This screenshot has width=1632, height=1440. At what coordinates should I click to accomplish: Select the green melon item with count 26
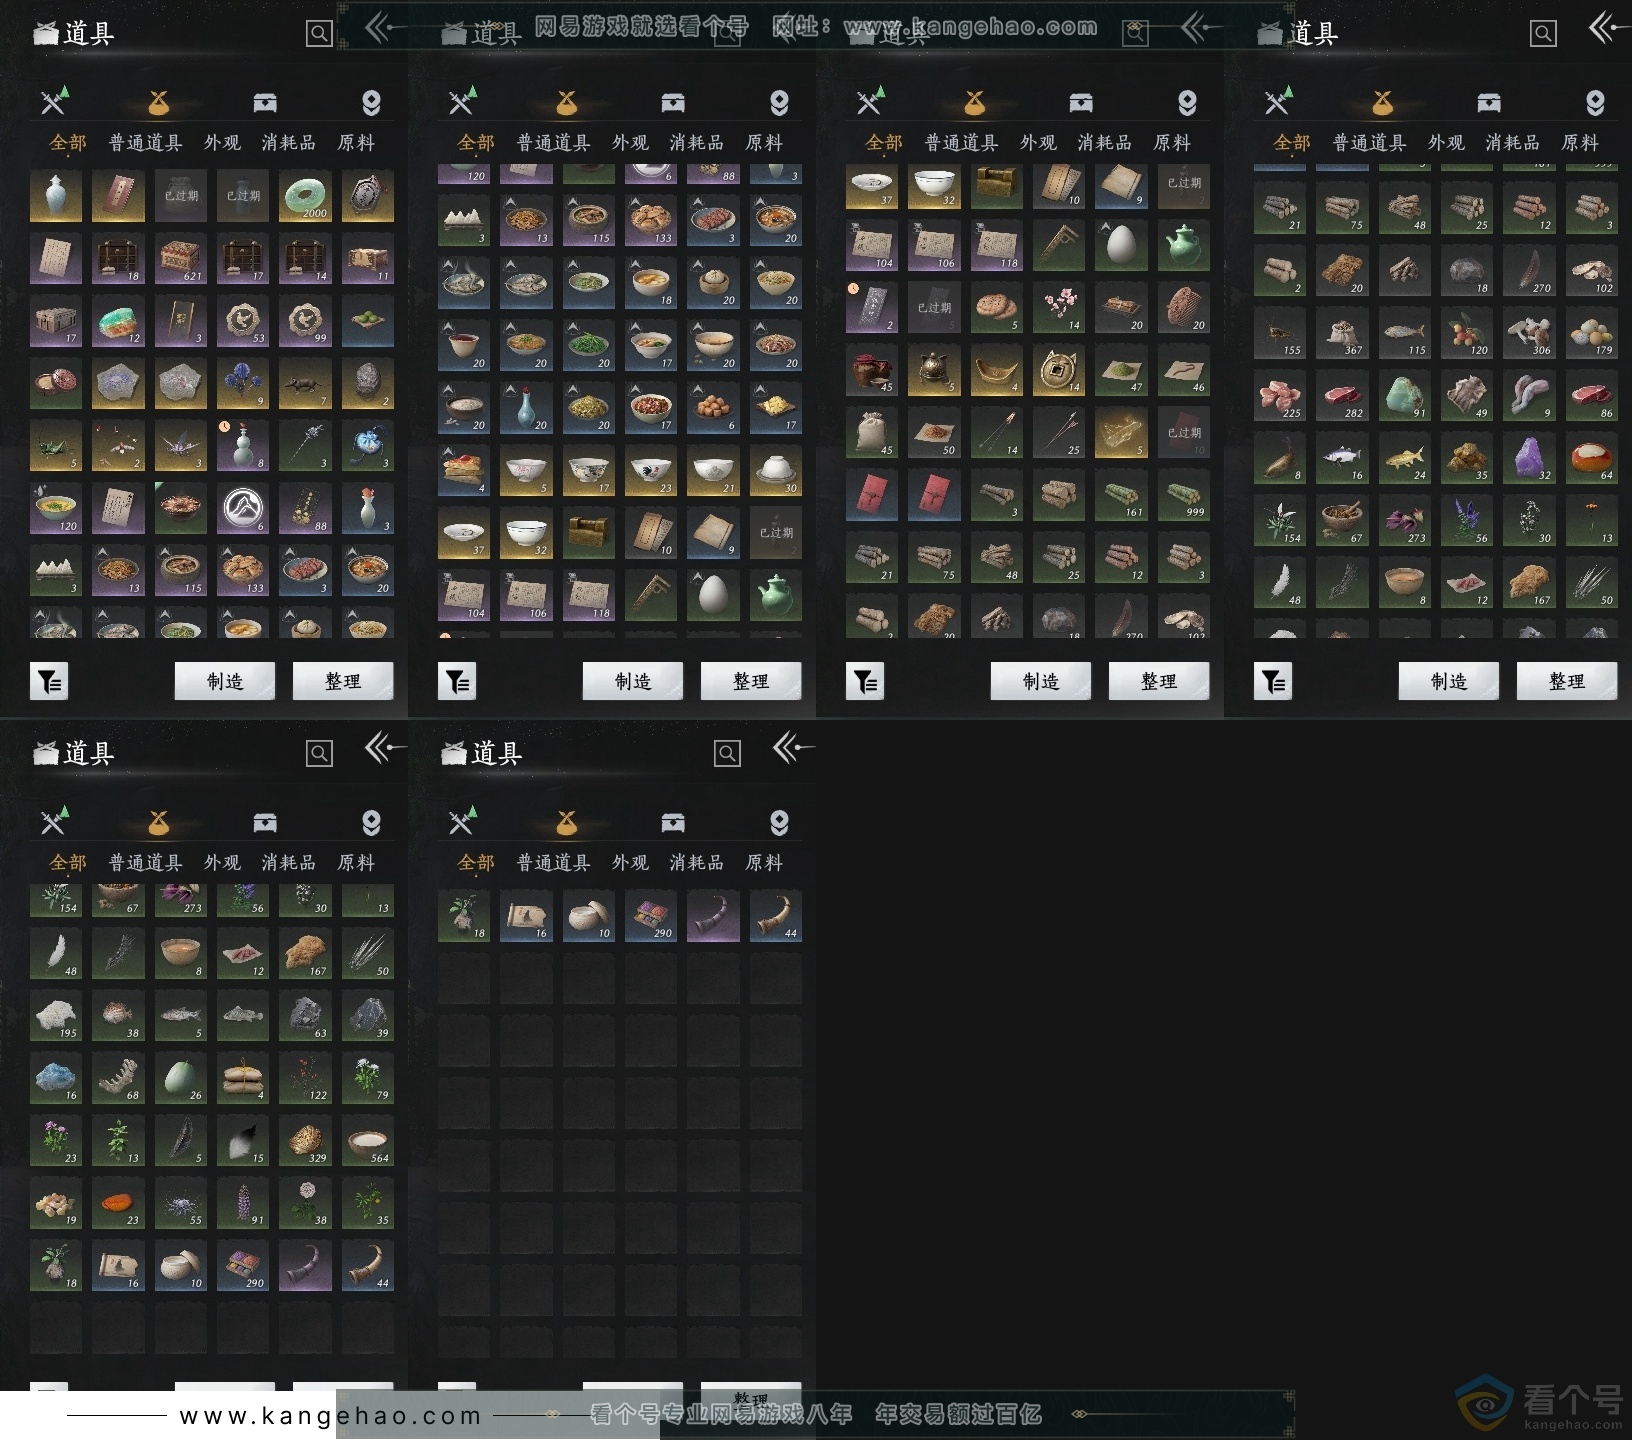click(181, 1078)
